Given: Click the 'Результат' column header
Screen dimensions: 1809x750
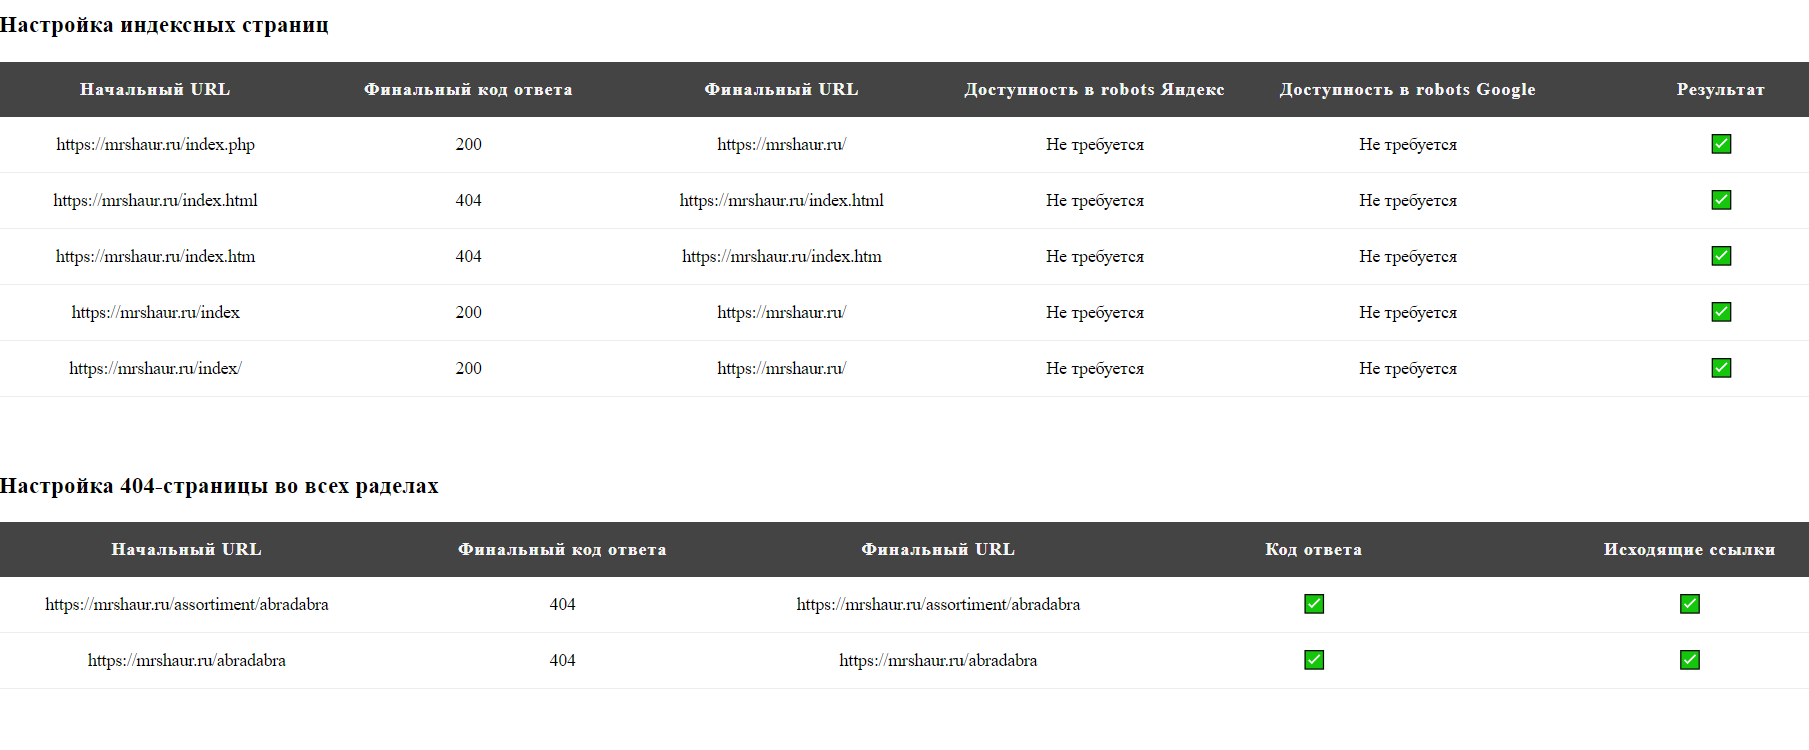Looking at the screenshot, I should [1720, 90].
